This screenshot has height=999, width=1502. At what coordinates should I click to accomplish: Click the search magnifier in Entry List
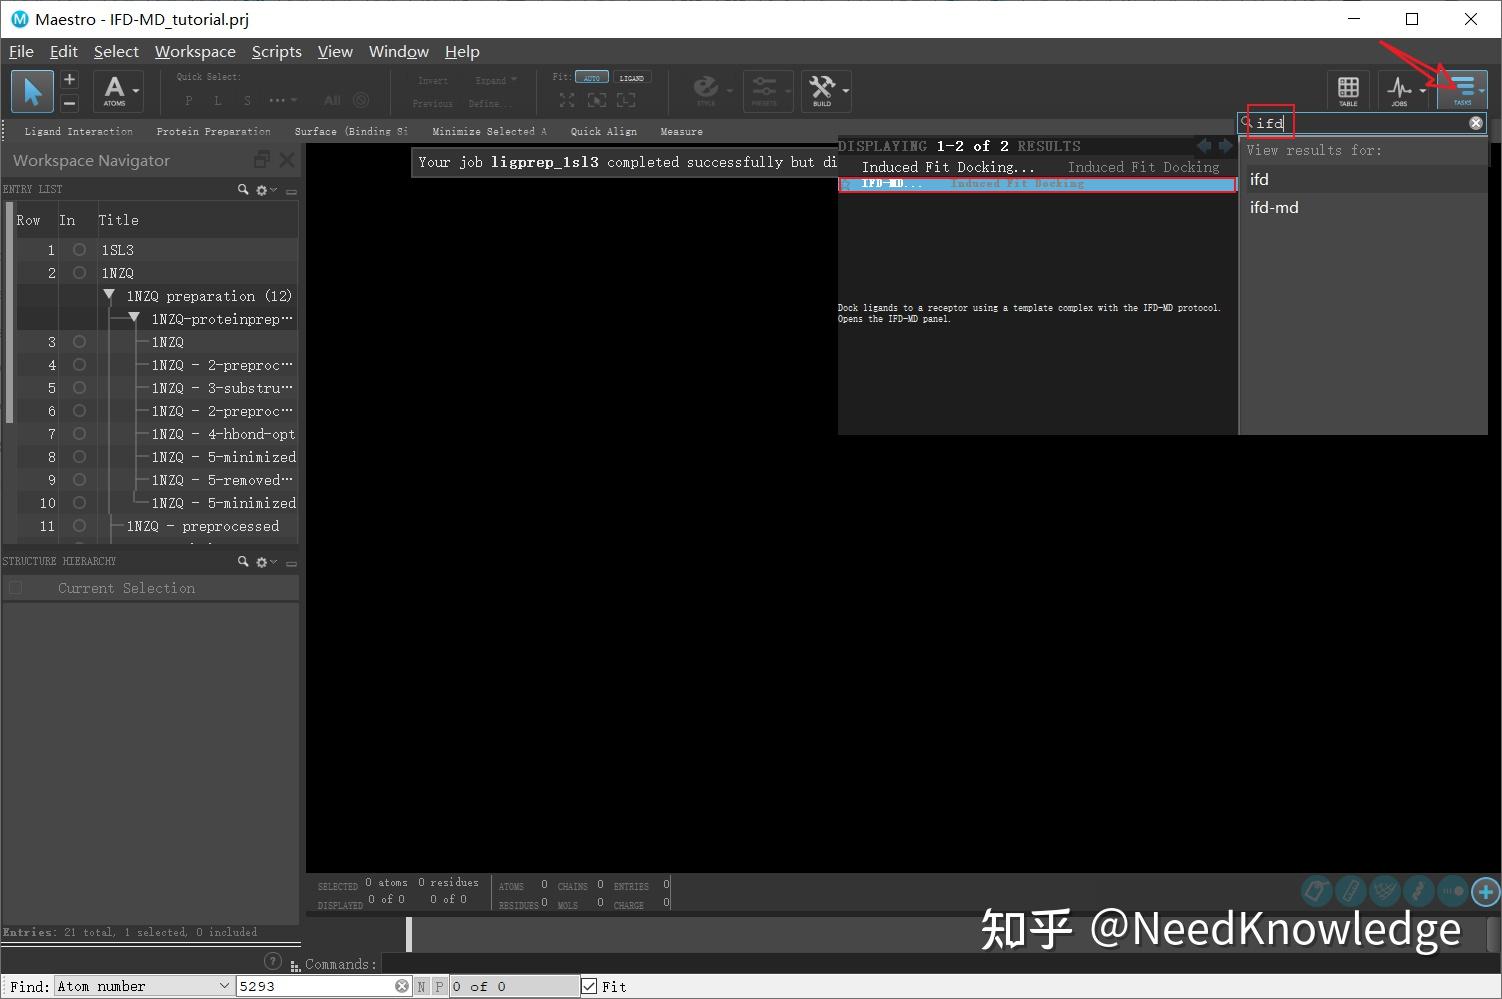242,189
